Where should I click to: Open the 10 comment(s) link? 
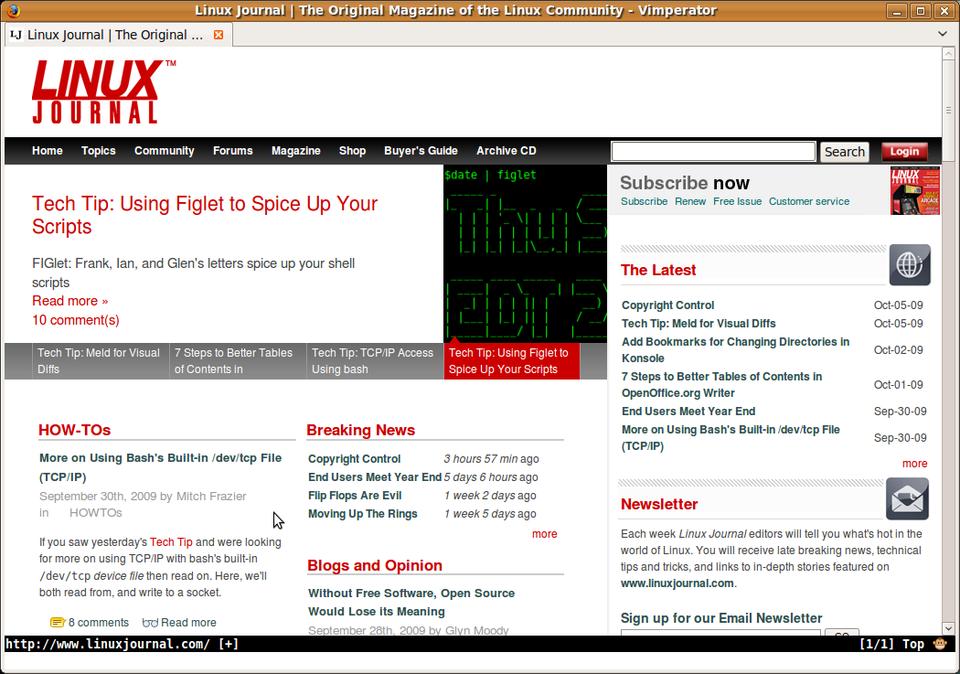point(75,320)
